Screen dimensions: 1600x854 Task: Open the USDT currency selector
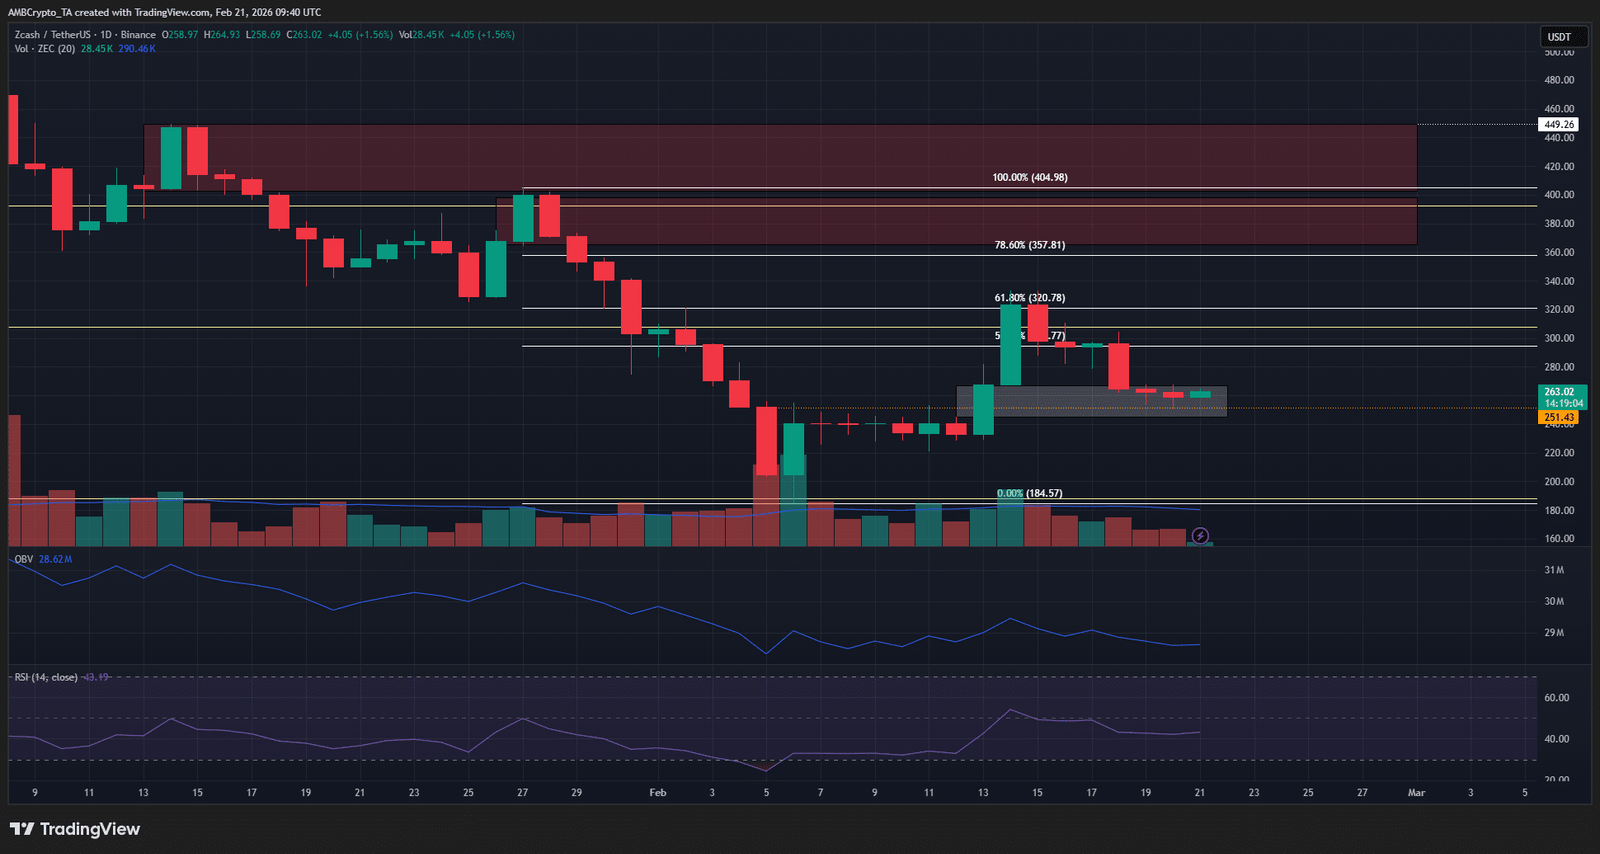(x=1560, y=37)
